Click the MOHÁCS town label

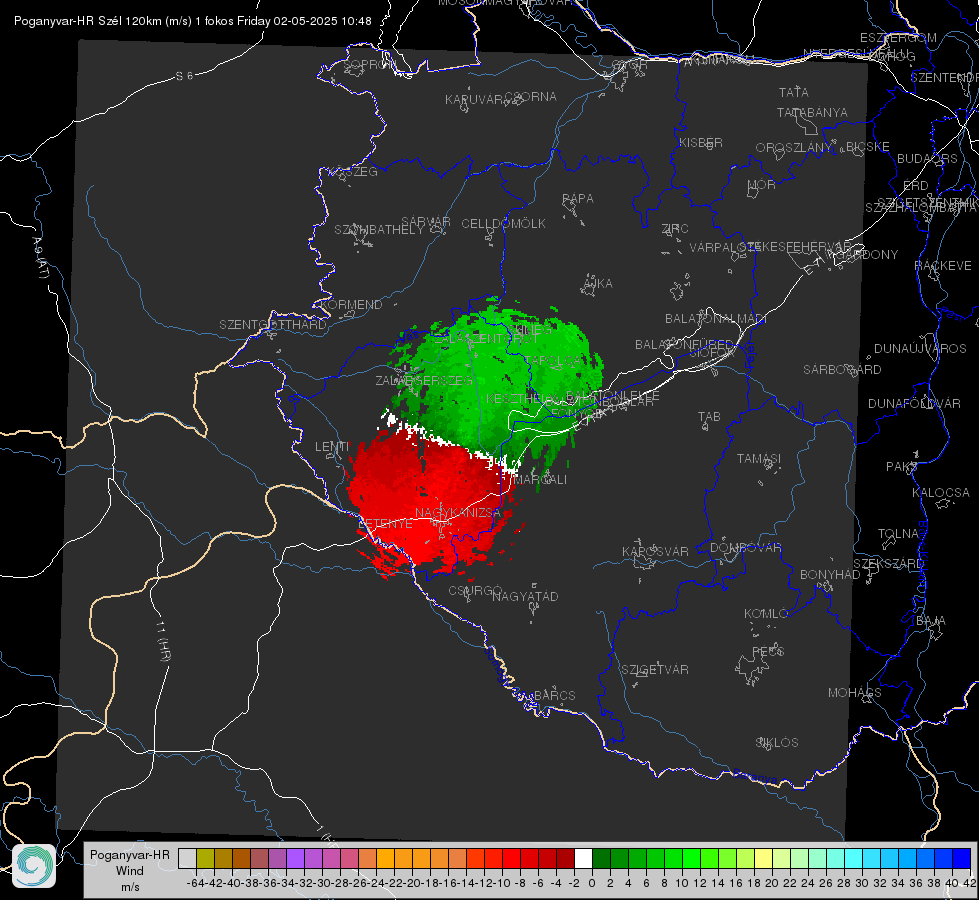click(x=855, y=693)
